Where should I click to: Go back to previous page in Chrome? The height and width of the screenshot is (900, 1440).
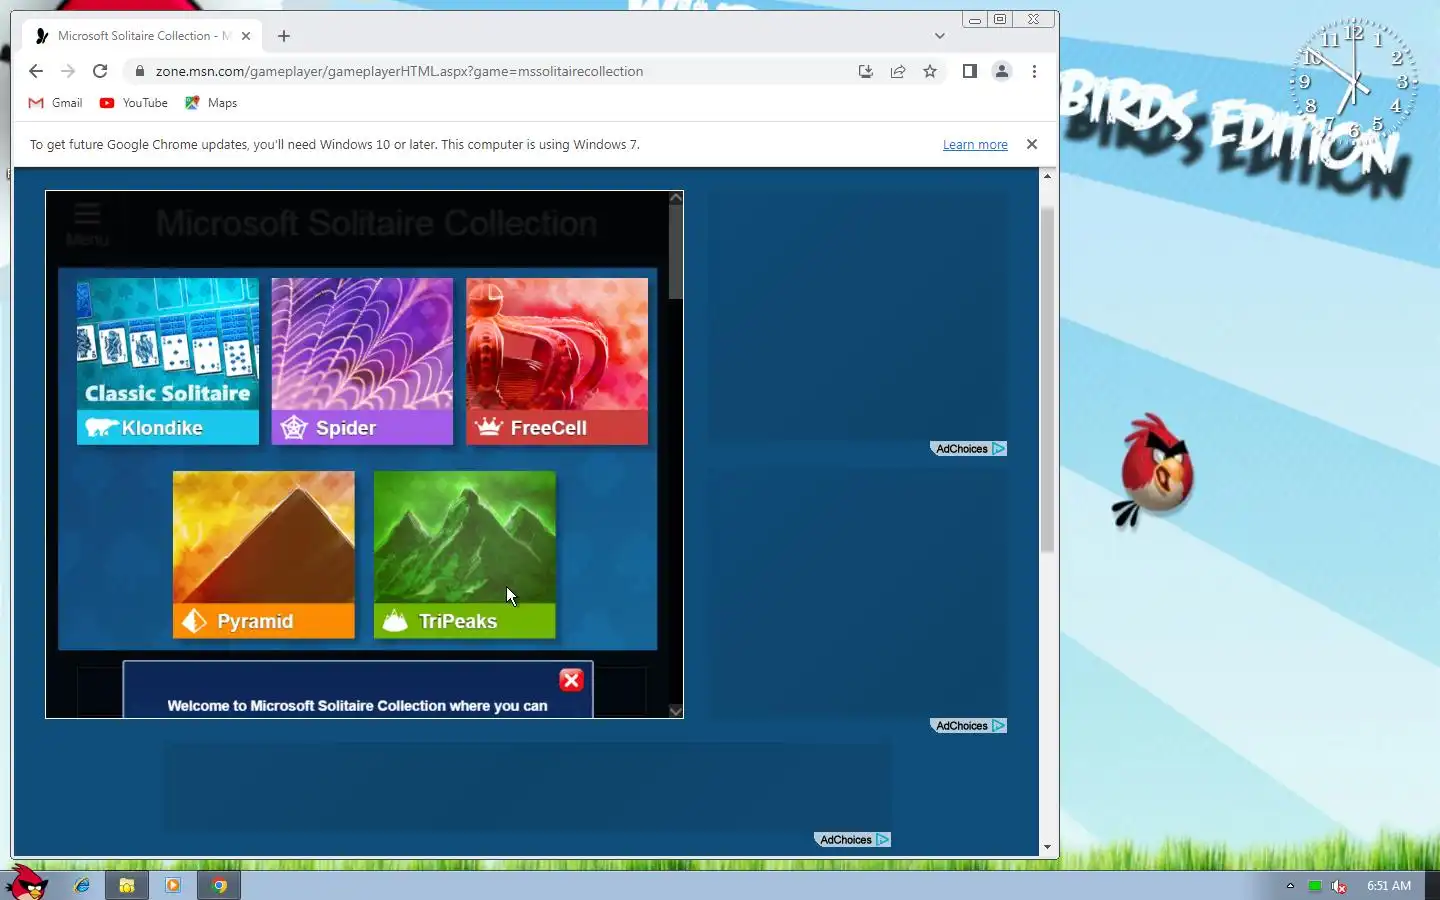tap(36, 71)
